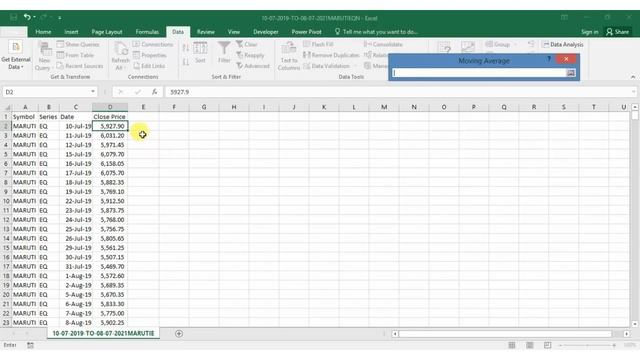Image resolution: width=640 pixels, height=360 pixels.
Task: Click the Save icon in quick access
Action: coord(13,17)
